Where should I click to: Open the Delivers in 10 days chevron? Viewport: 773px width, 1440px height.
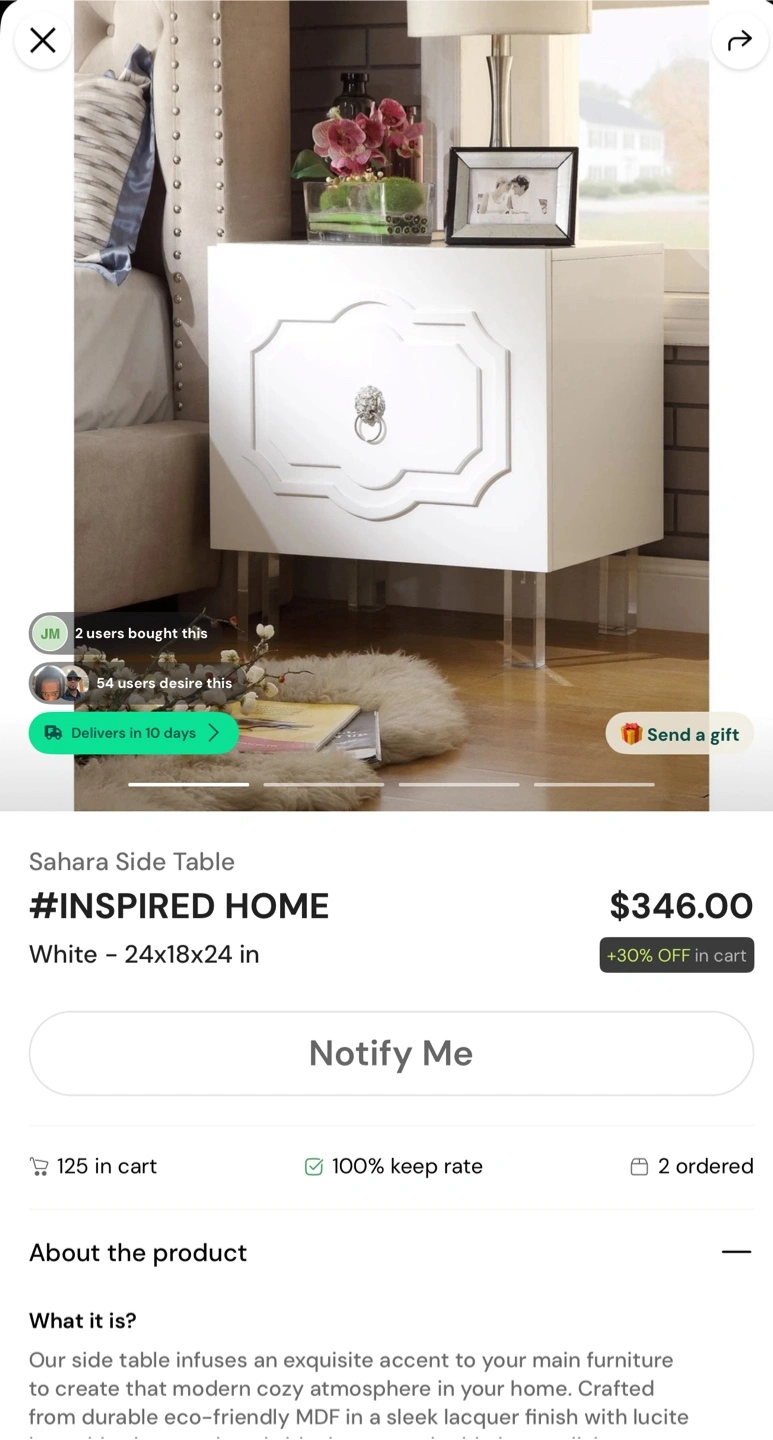213,733
